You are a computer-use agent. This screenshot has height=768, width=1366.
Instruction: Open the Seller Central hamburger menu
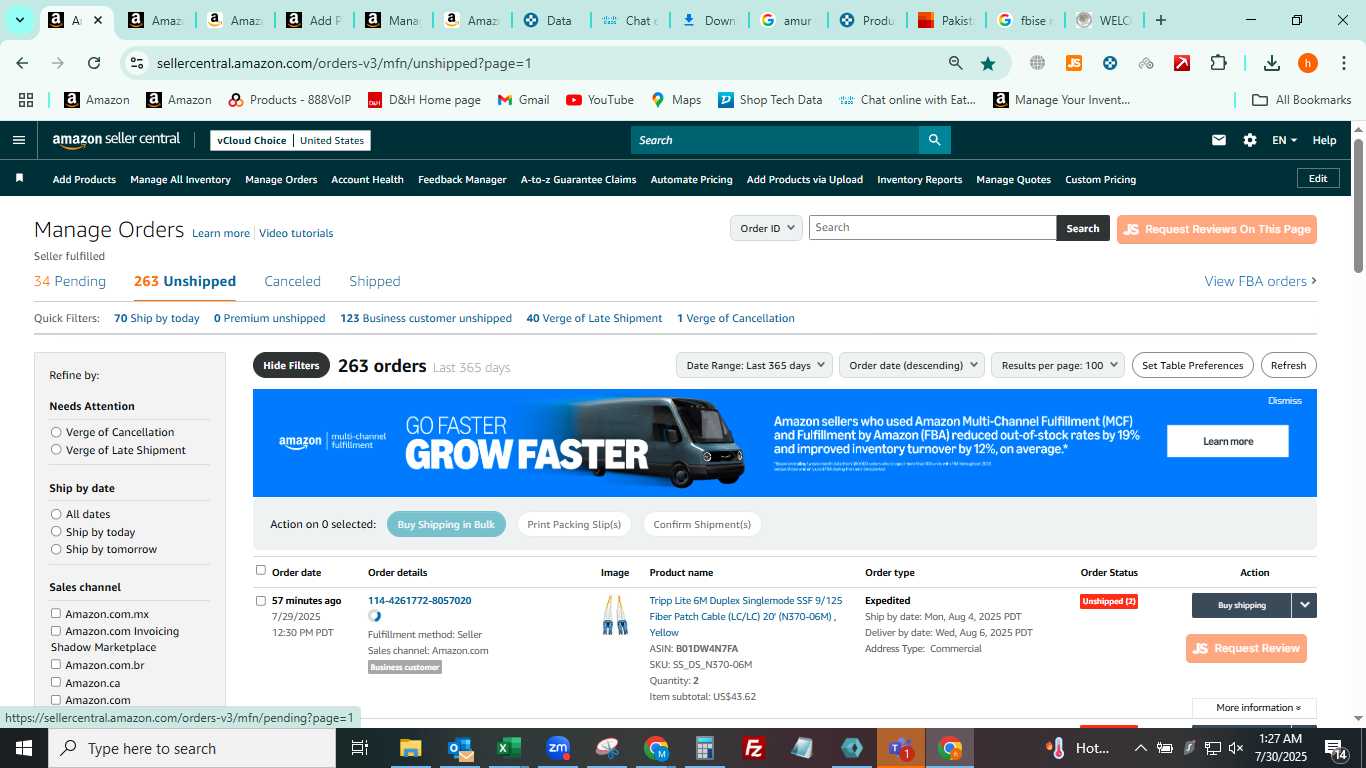18,140
